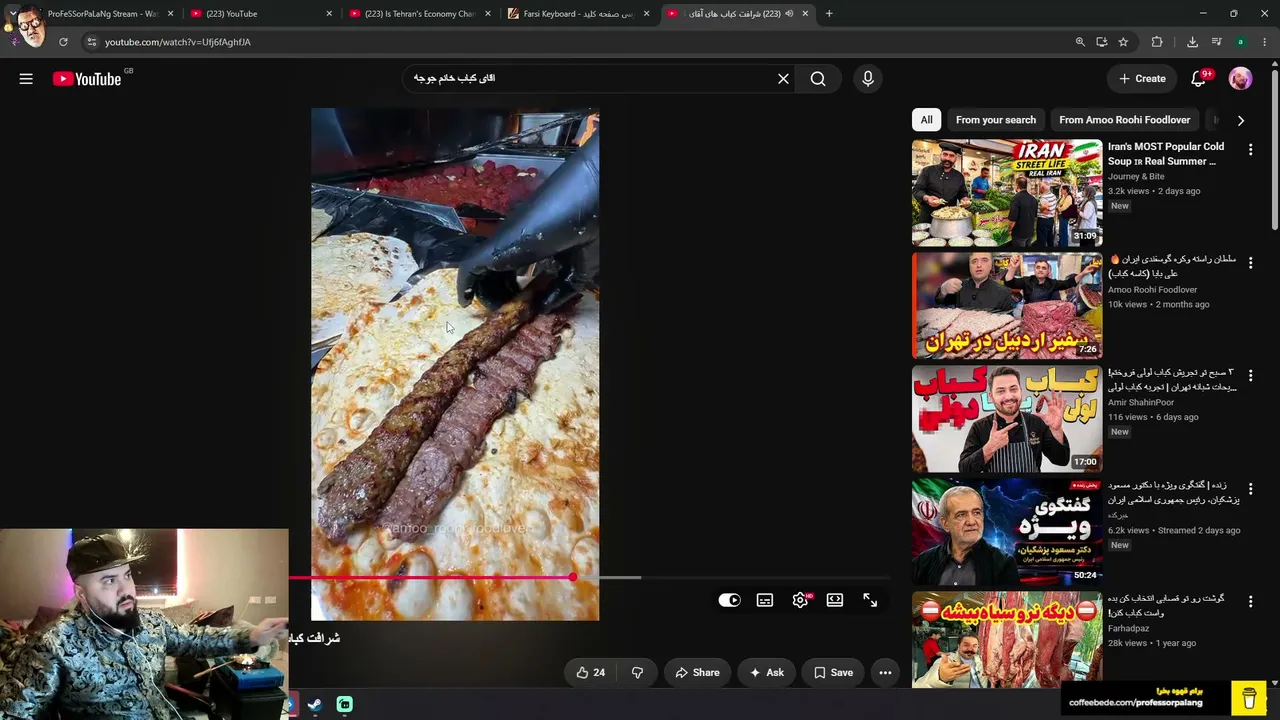
Task: Open the browser zoom magnifier in address bar
Action: [1080, 42]
